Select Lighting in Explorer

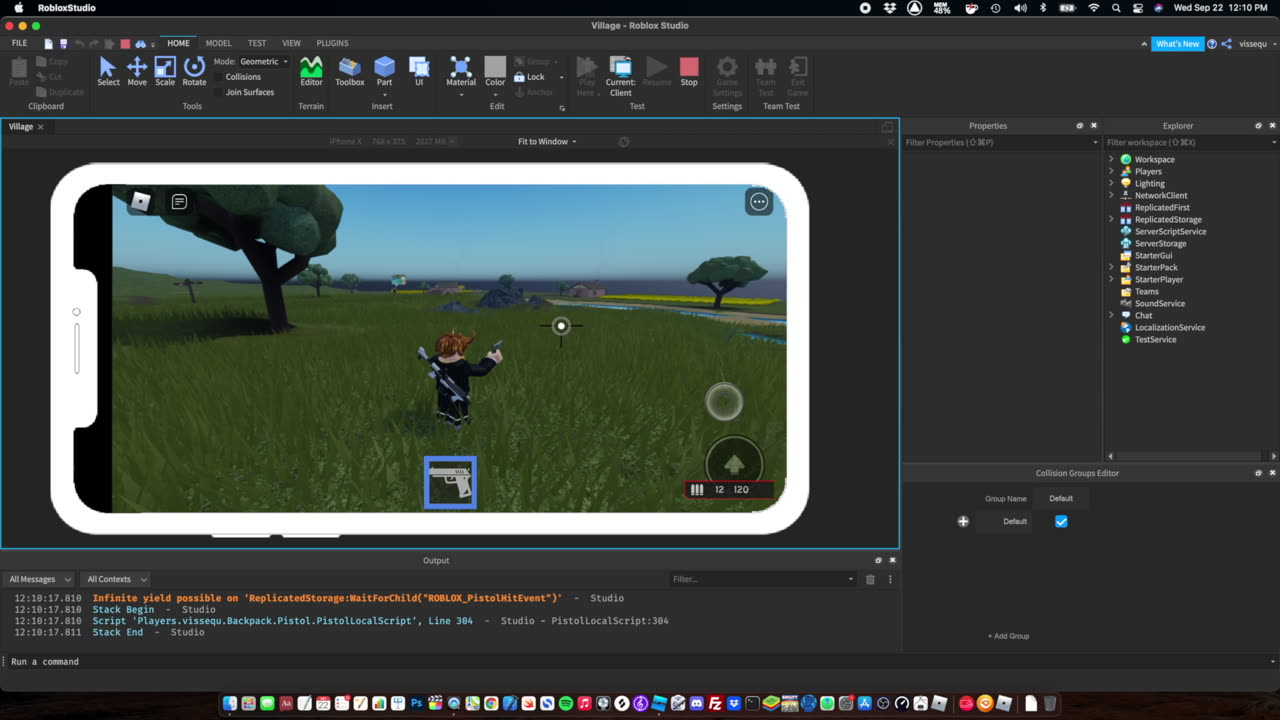point(1149,184)
